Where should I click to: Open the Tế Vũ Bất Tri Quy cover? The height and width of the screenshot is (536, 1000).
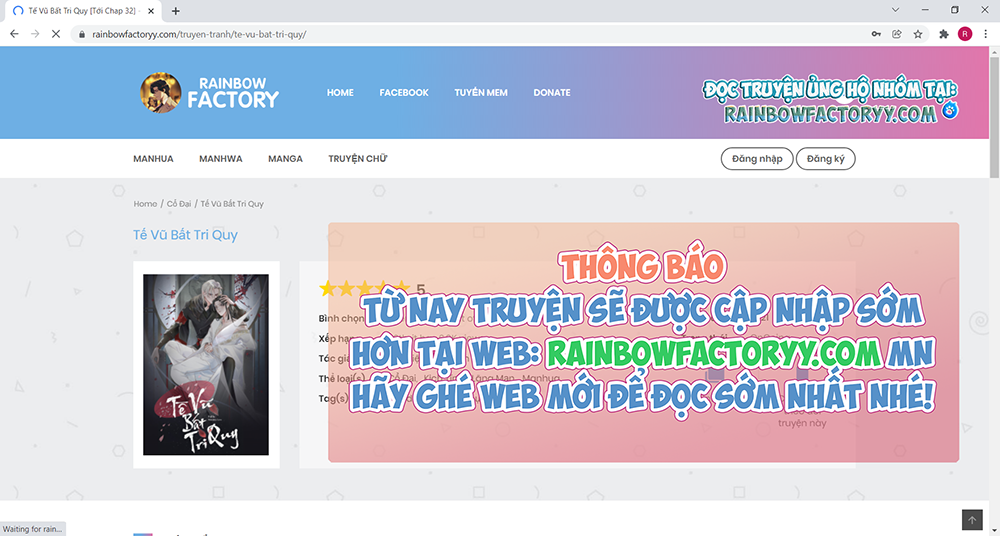coord(206,365)
